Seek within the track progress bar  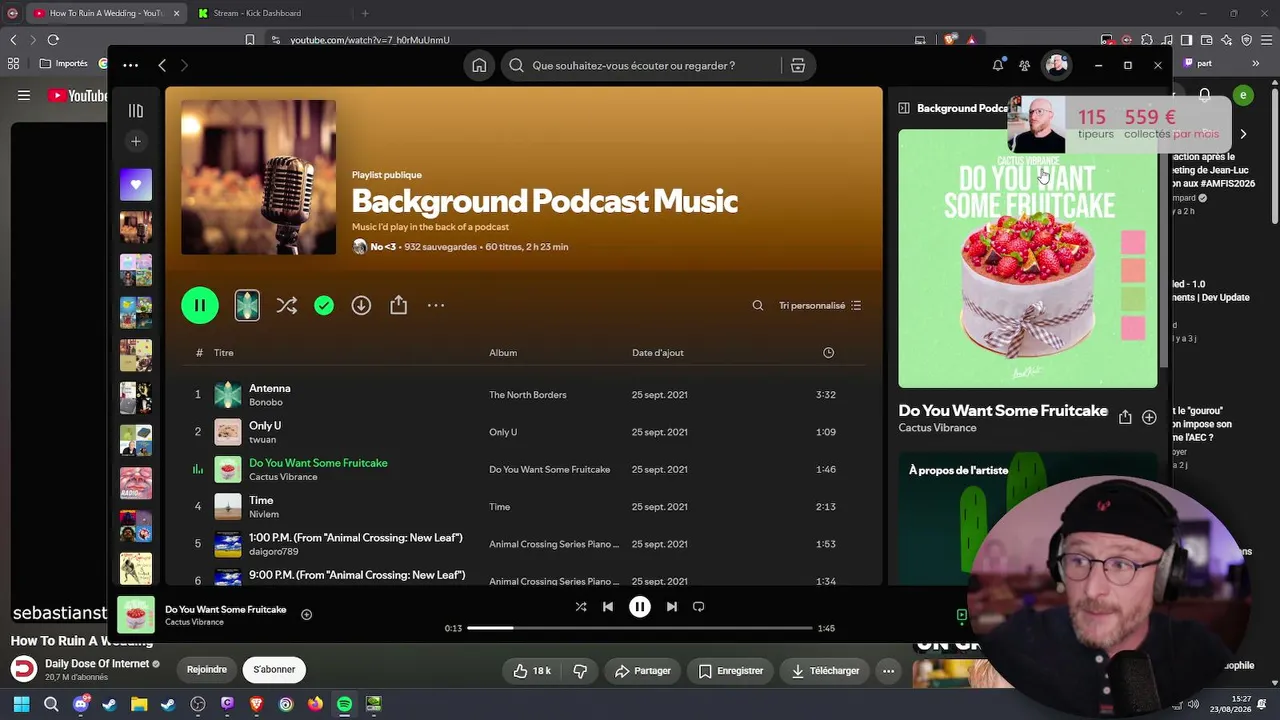[x=640, y=628]
